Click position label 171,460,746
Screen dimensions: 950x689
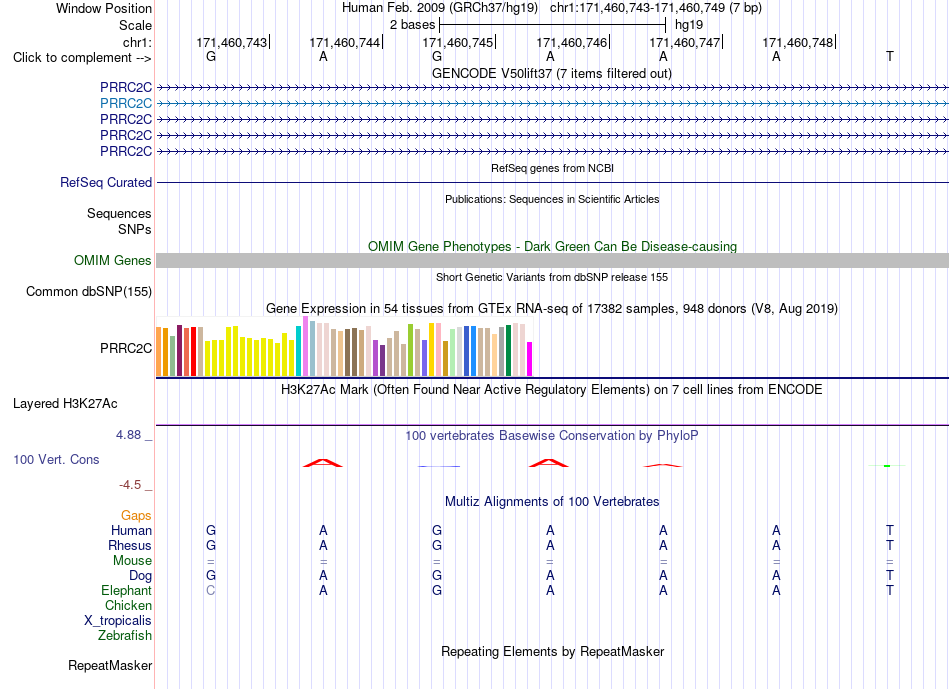pos(571,42)
